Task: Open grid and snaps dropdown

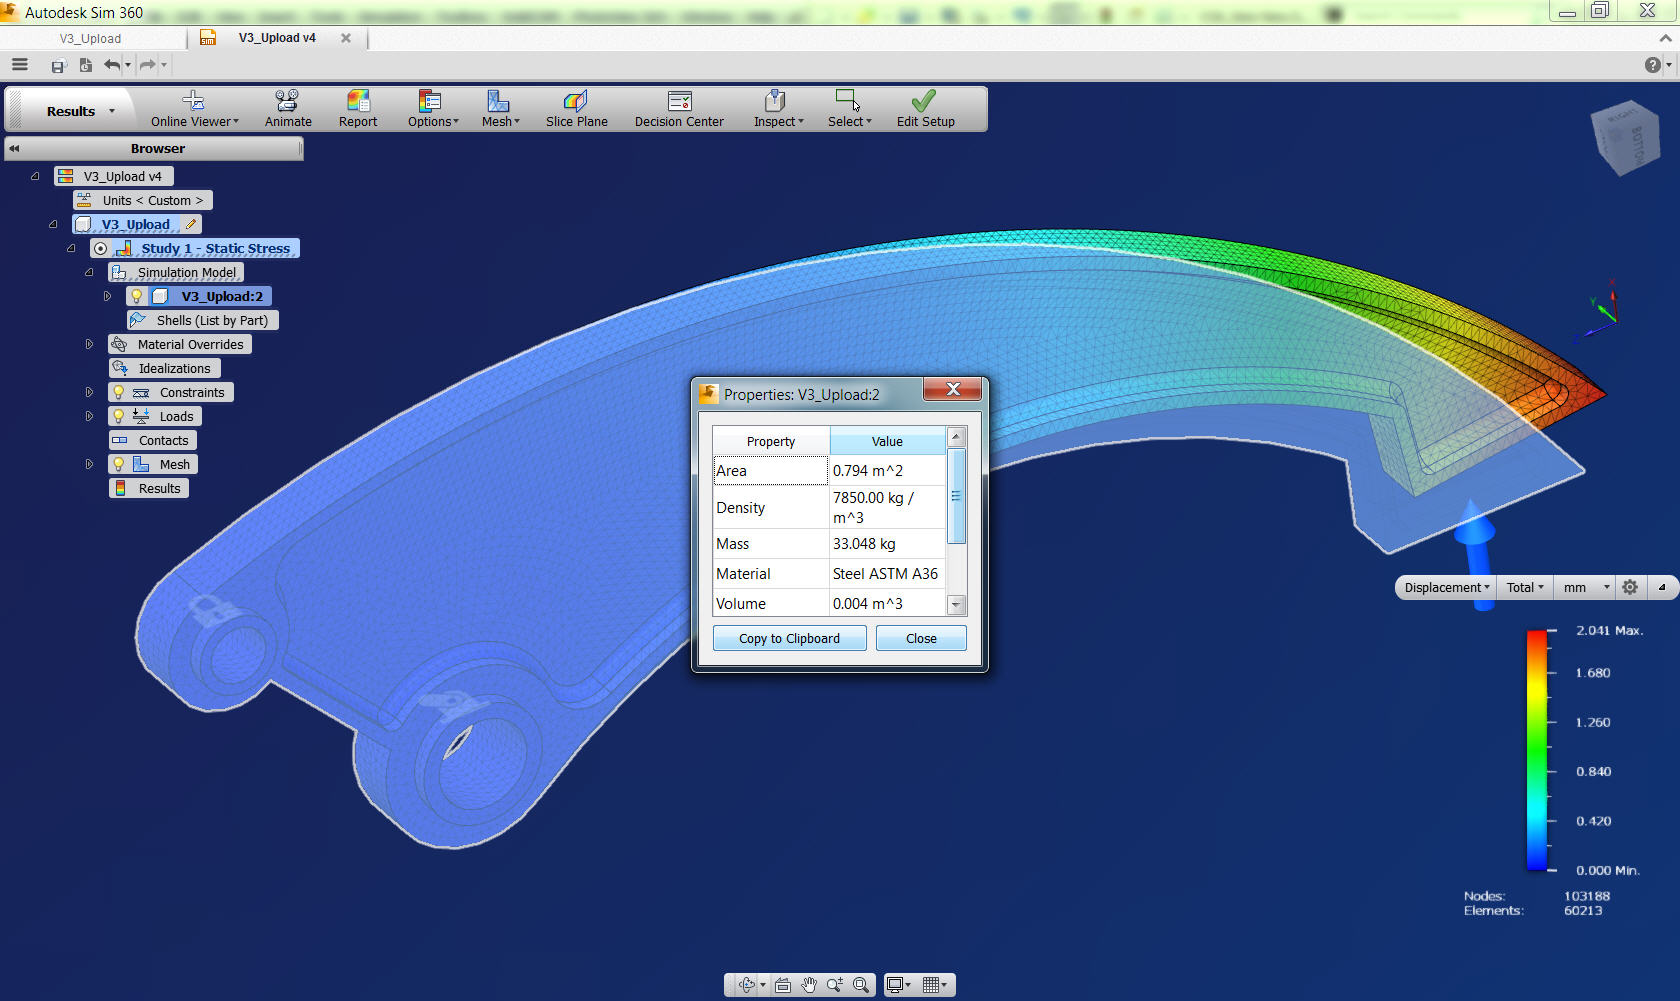Action: (935, 985)
